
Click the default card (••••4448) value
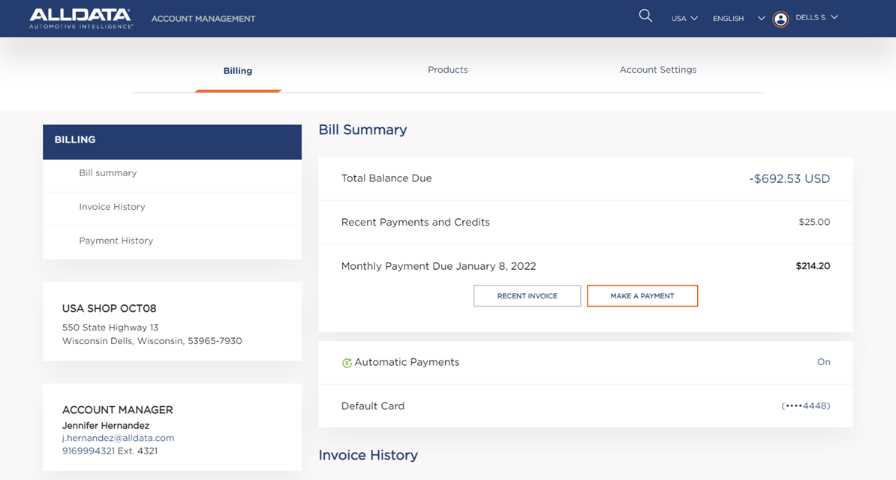[x=806, y=406]
